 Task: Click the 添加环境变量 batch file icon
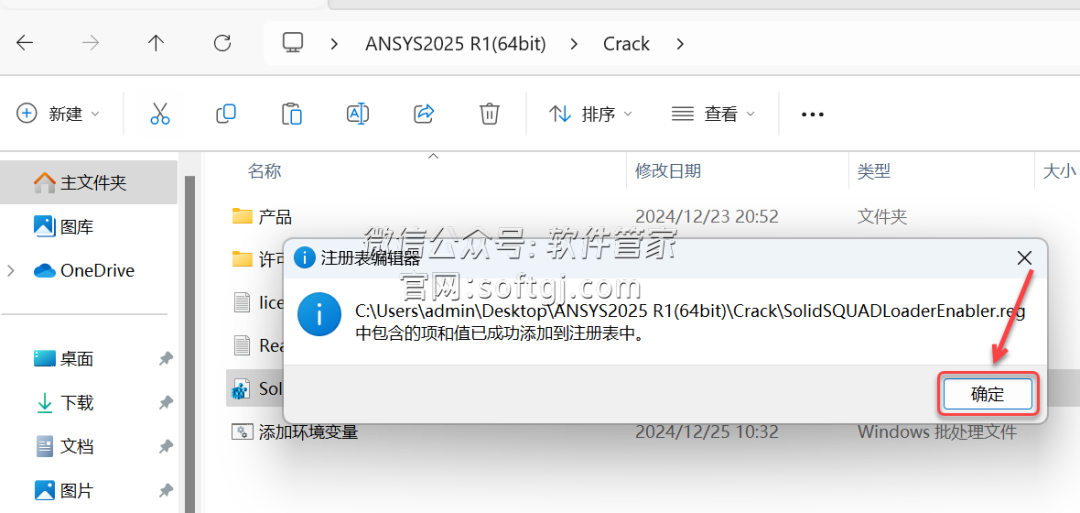click(x=242, y=432)
